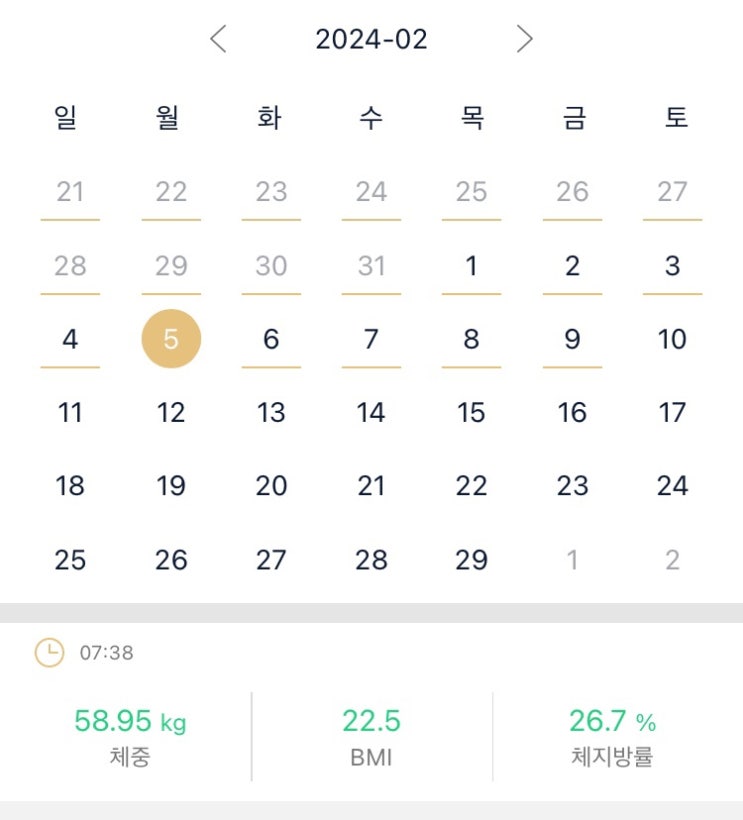Select greyed-out date 2 of next month
The width and height of the screenshot is (743, 820).
(672, 560)
